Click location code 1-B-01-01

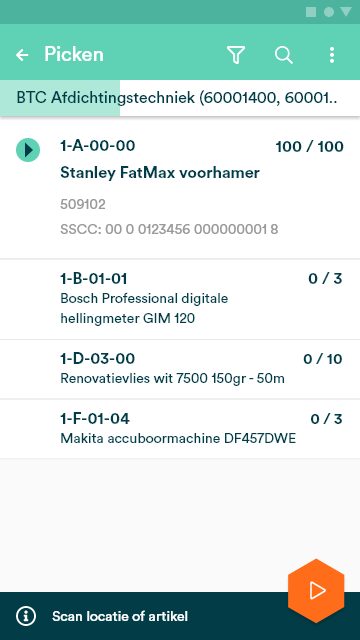[x=93, y=279]
